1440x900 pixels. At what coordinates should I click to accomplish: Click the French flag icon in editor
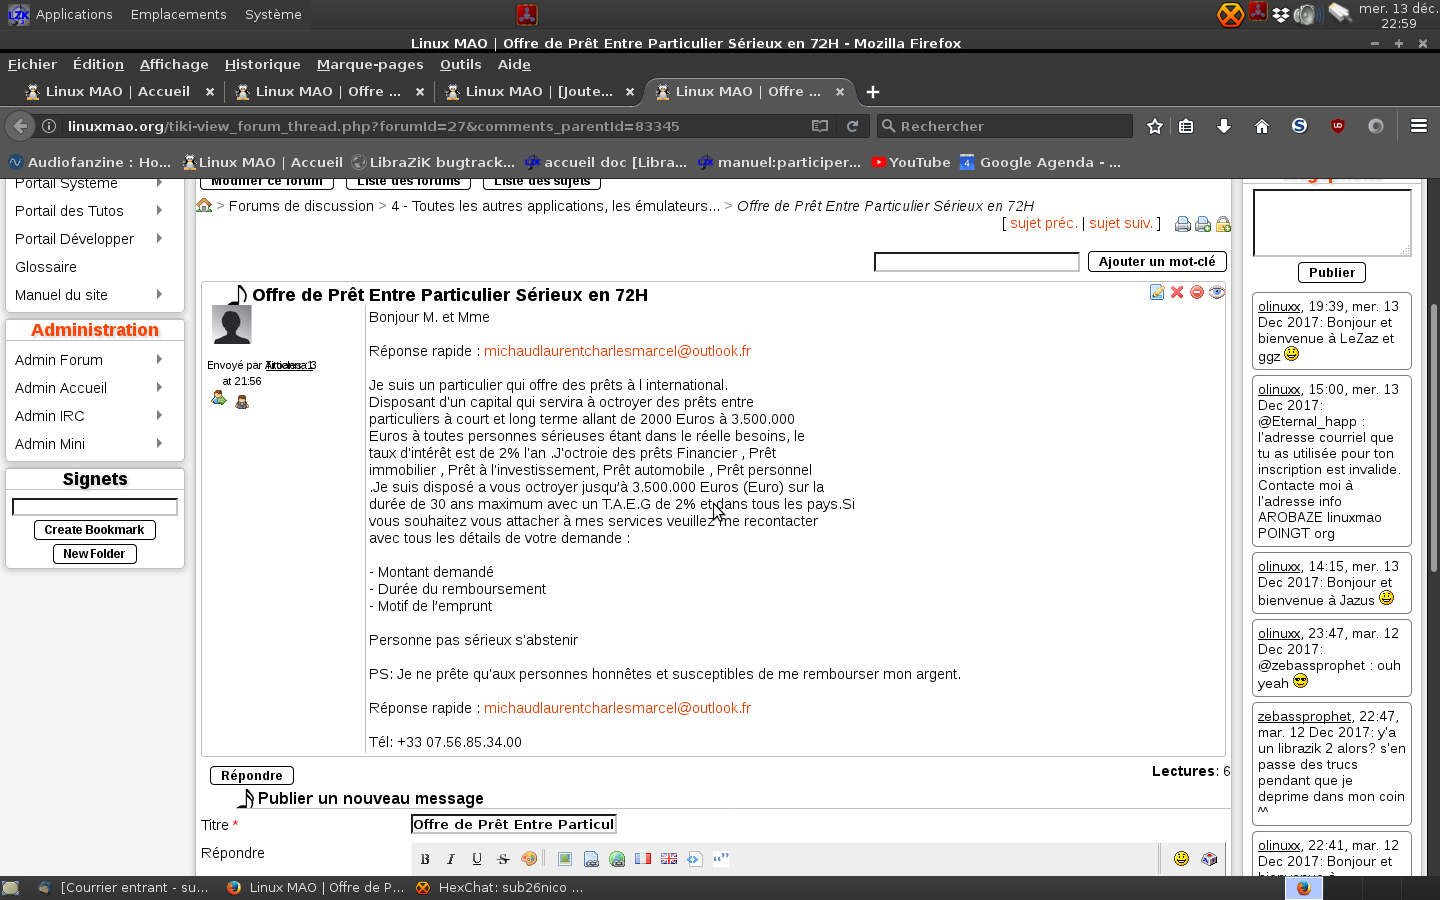[x=643, y=859]
